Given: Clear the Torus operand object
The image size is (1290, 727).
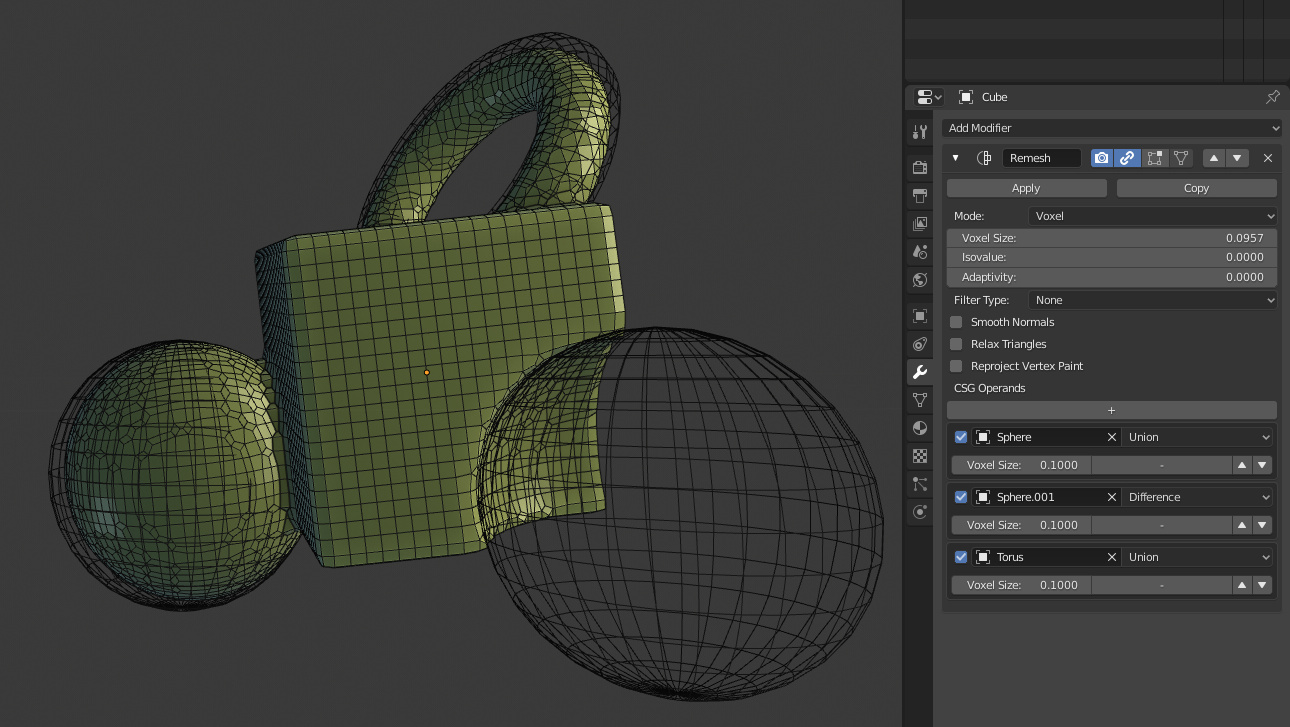Looking at the screenshot, I should point(1112,557).
